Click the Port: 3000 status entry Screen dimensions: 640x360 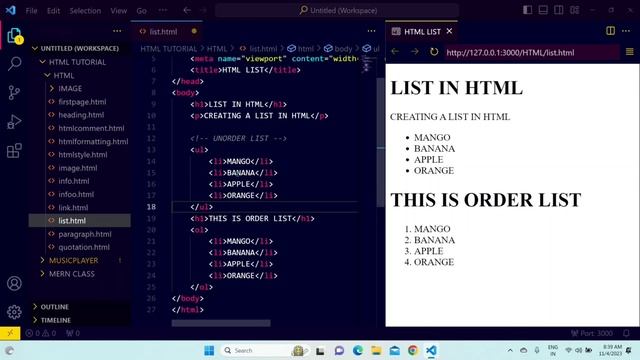pyautogui.click(x=591, y=333)
